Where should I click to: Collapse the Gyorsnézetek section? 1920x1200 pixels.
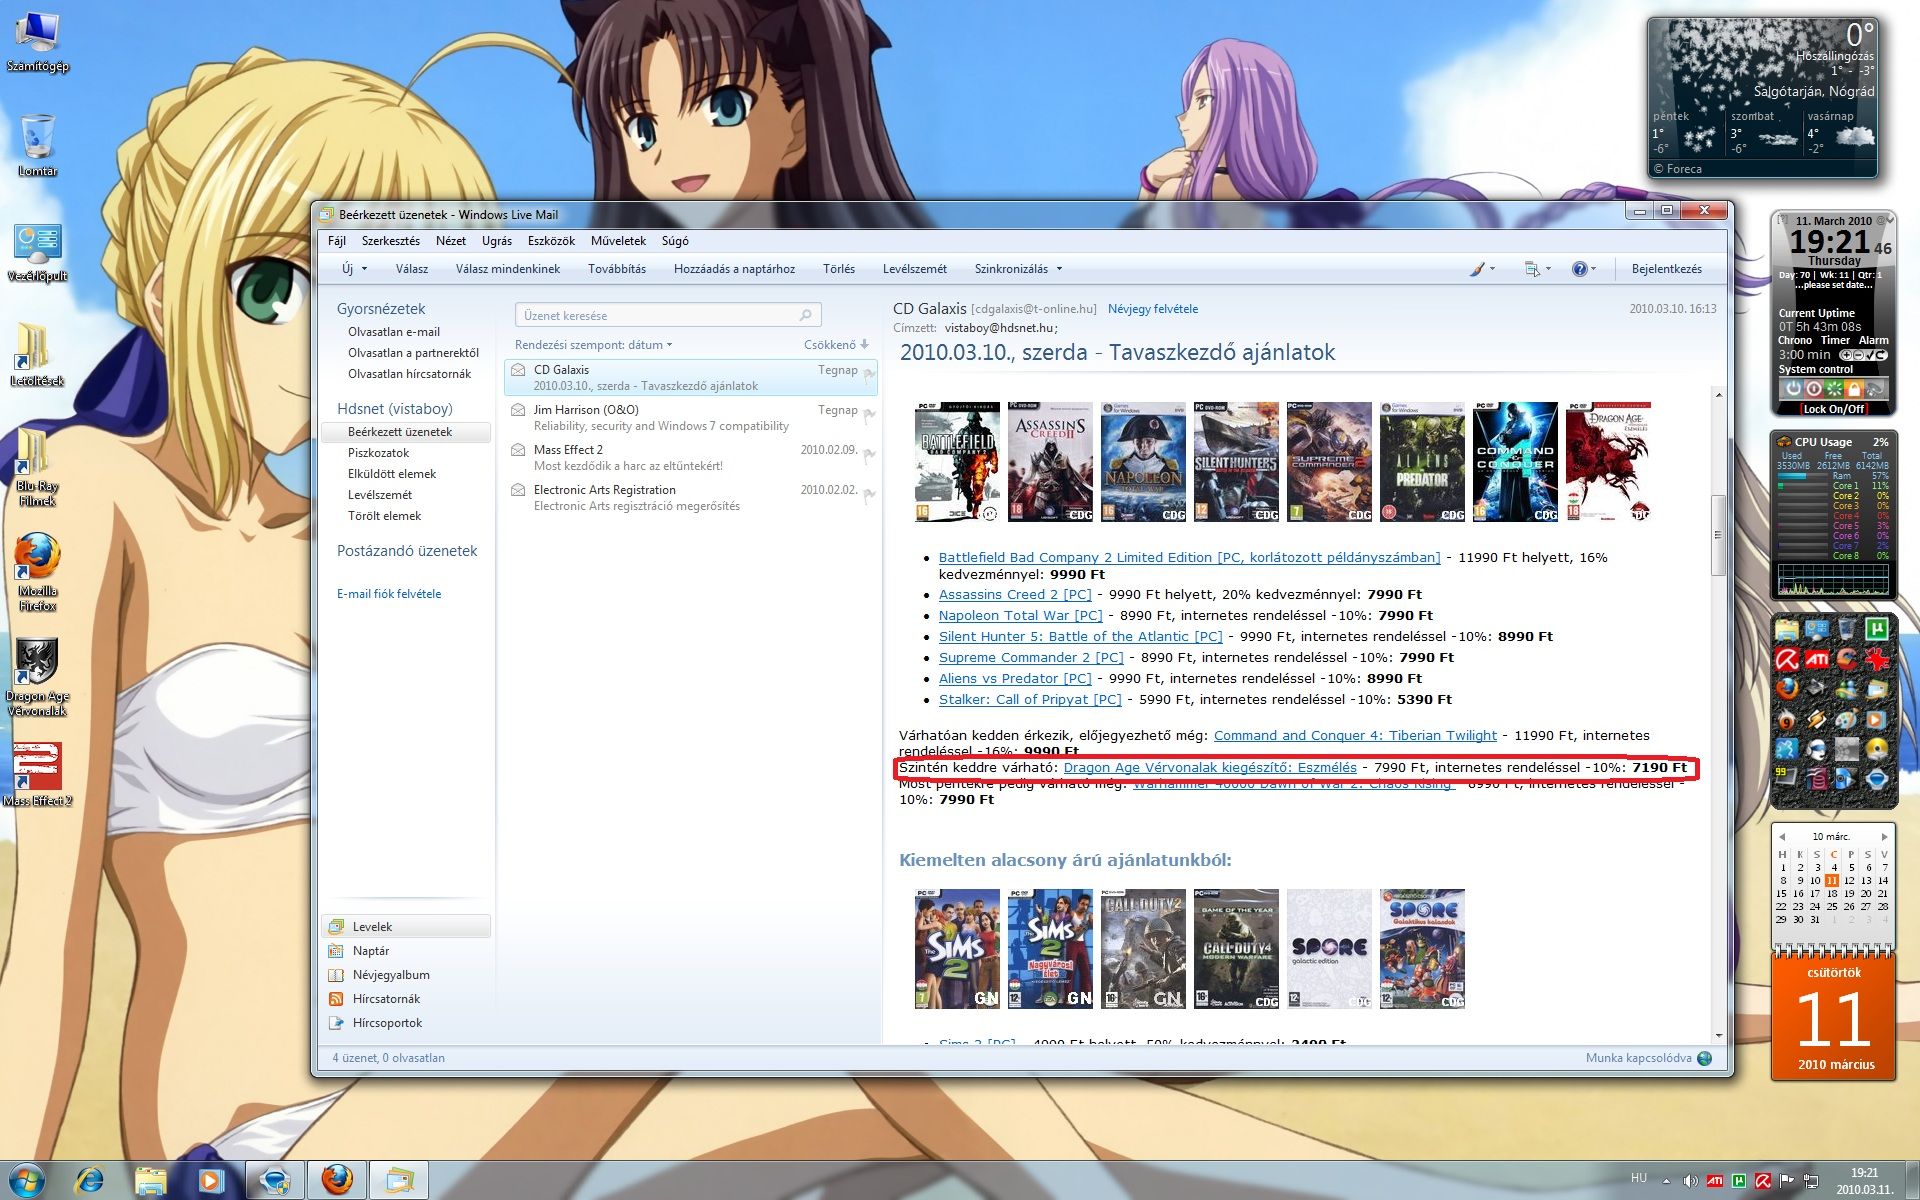pos(381,309)
